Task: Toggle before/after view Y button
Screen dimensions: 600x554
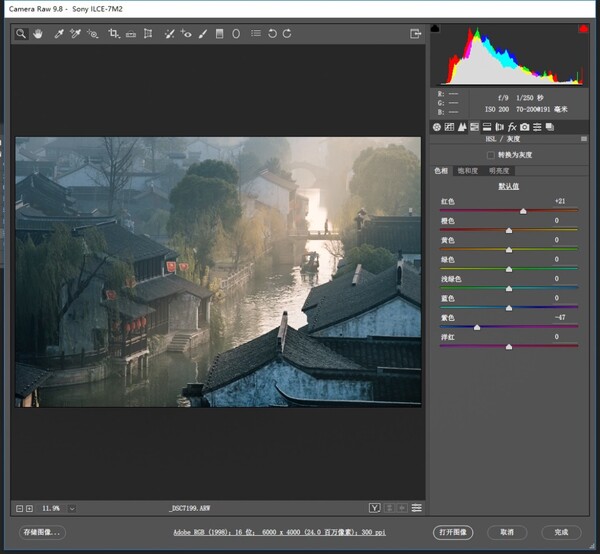Action: (x=375, y=508)
